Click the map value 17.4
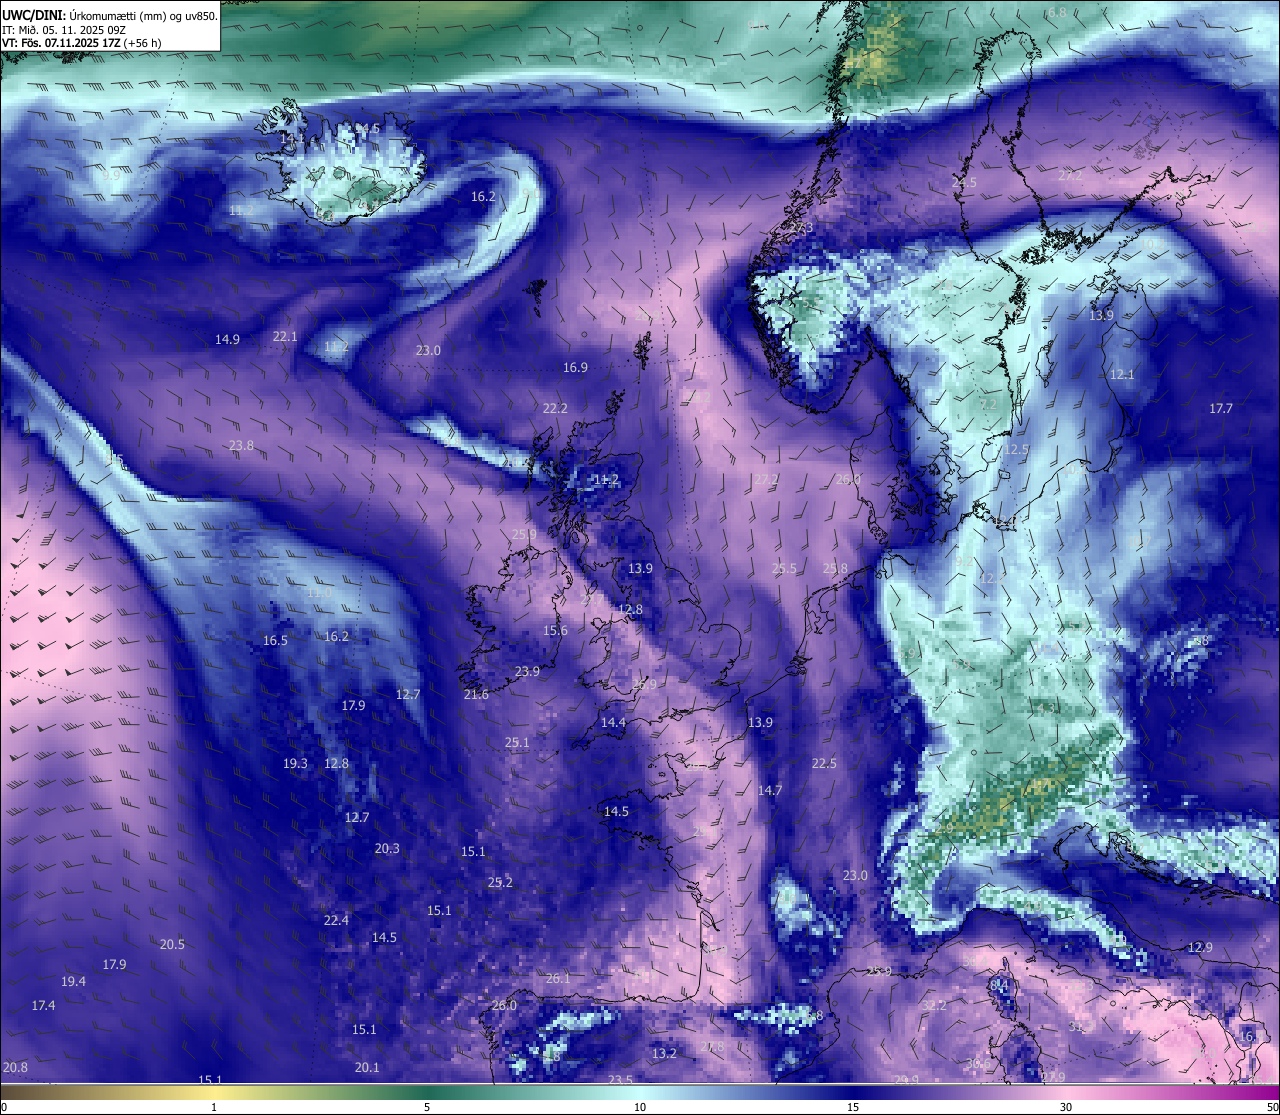Viewport: 1280px width, 1115px height. point(43,1006)
